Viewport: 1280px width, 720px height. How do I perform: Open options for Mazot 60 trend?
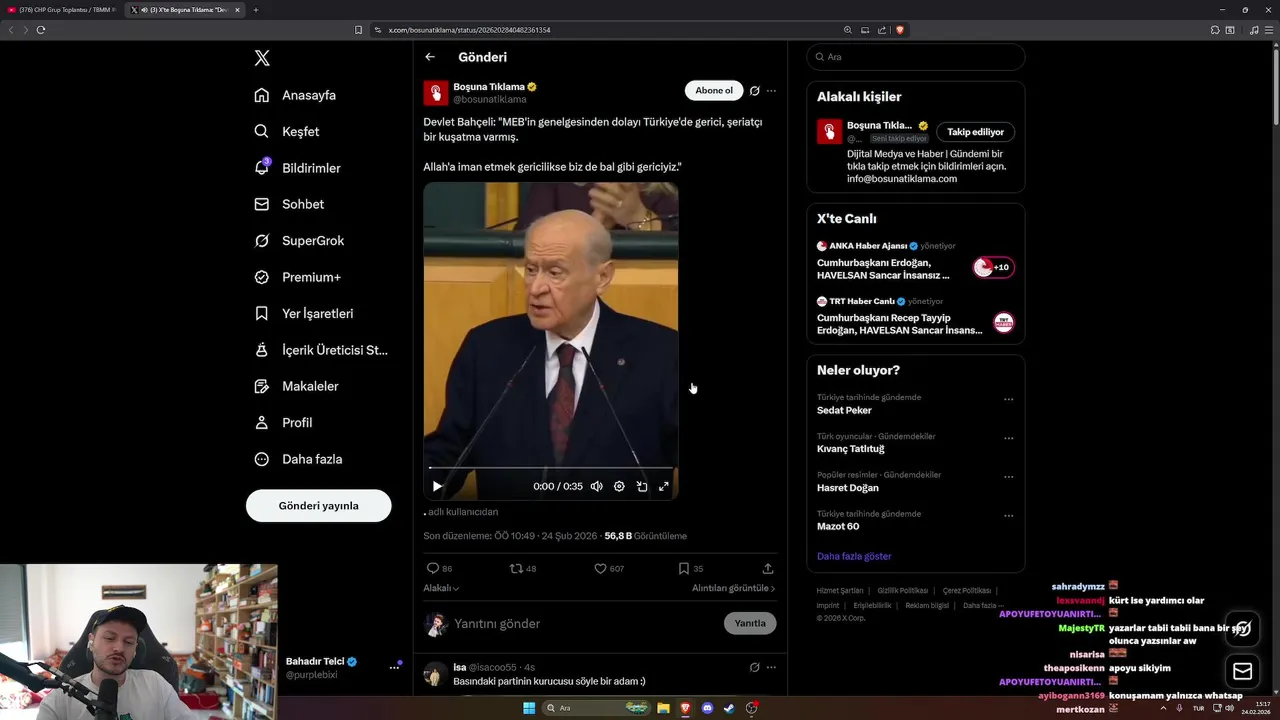tap(1008, 516)
